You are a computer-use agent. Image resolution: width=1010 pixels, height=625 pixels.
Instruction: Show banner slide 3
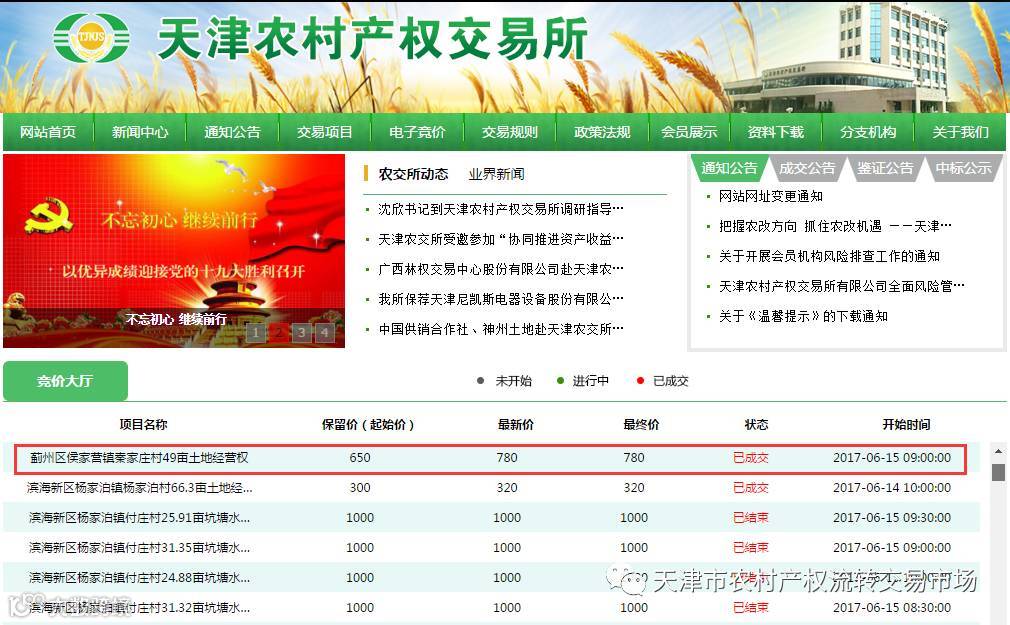pos(301,332)
